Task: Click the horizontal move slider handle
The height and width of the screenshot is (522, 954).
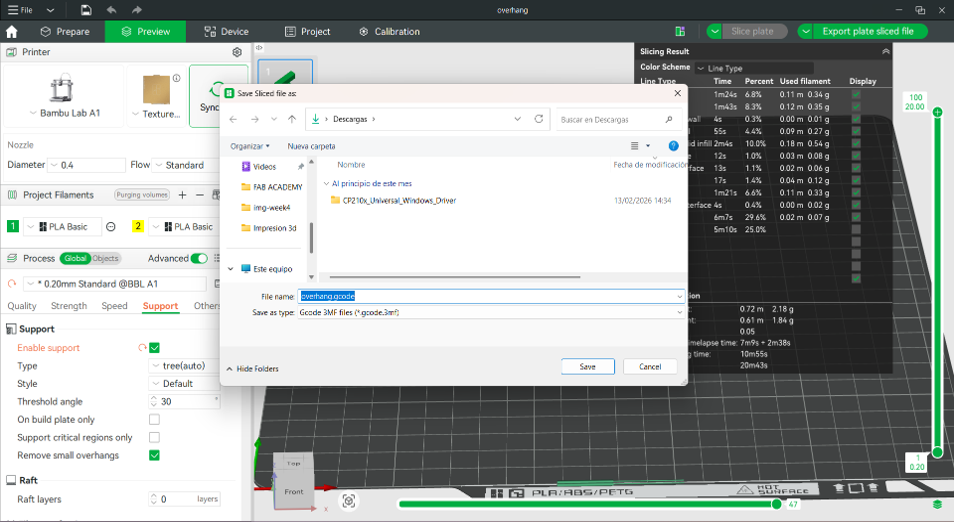Action: coord(776,504)
